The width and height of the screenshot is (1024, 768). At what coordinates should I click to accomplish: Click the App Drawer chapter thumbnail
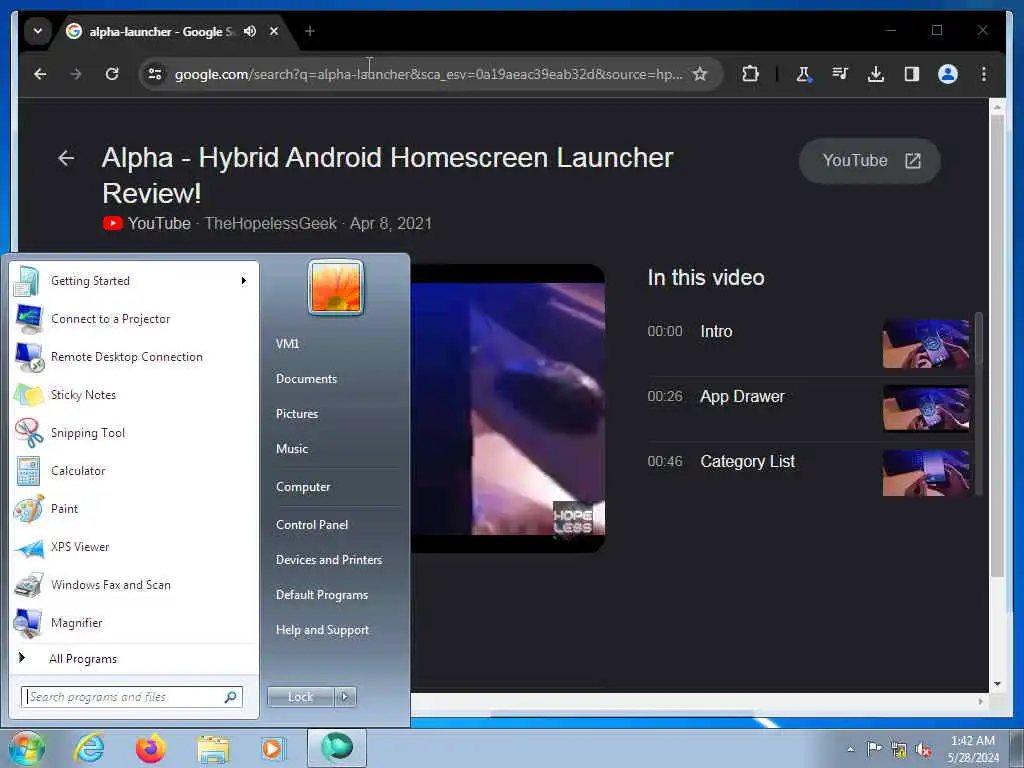[926, 409]
